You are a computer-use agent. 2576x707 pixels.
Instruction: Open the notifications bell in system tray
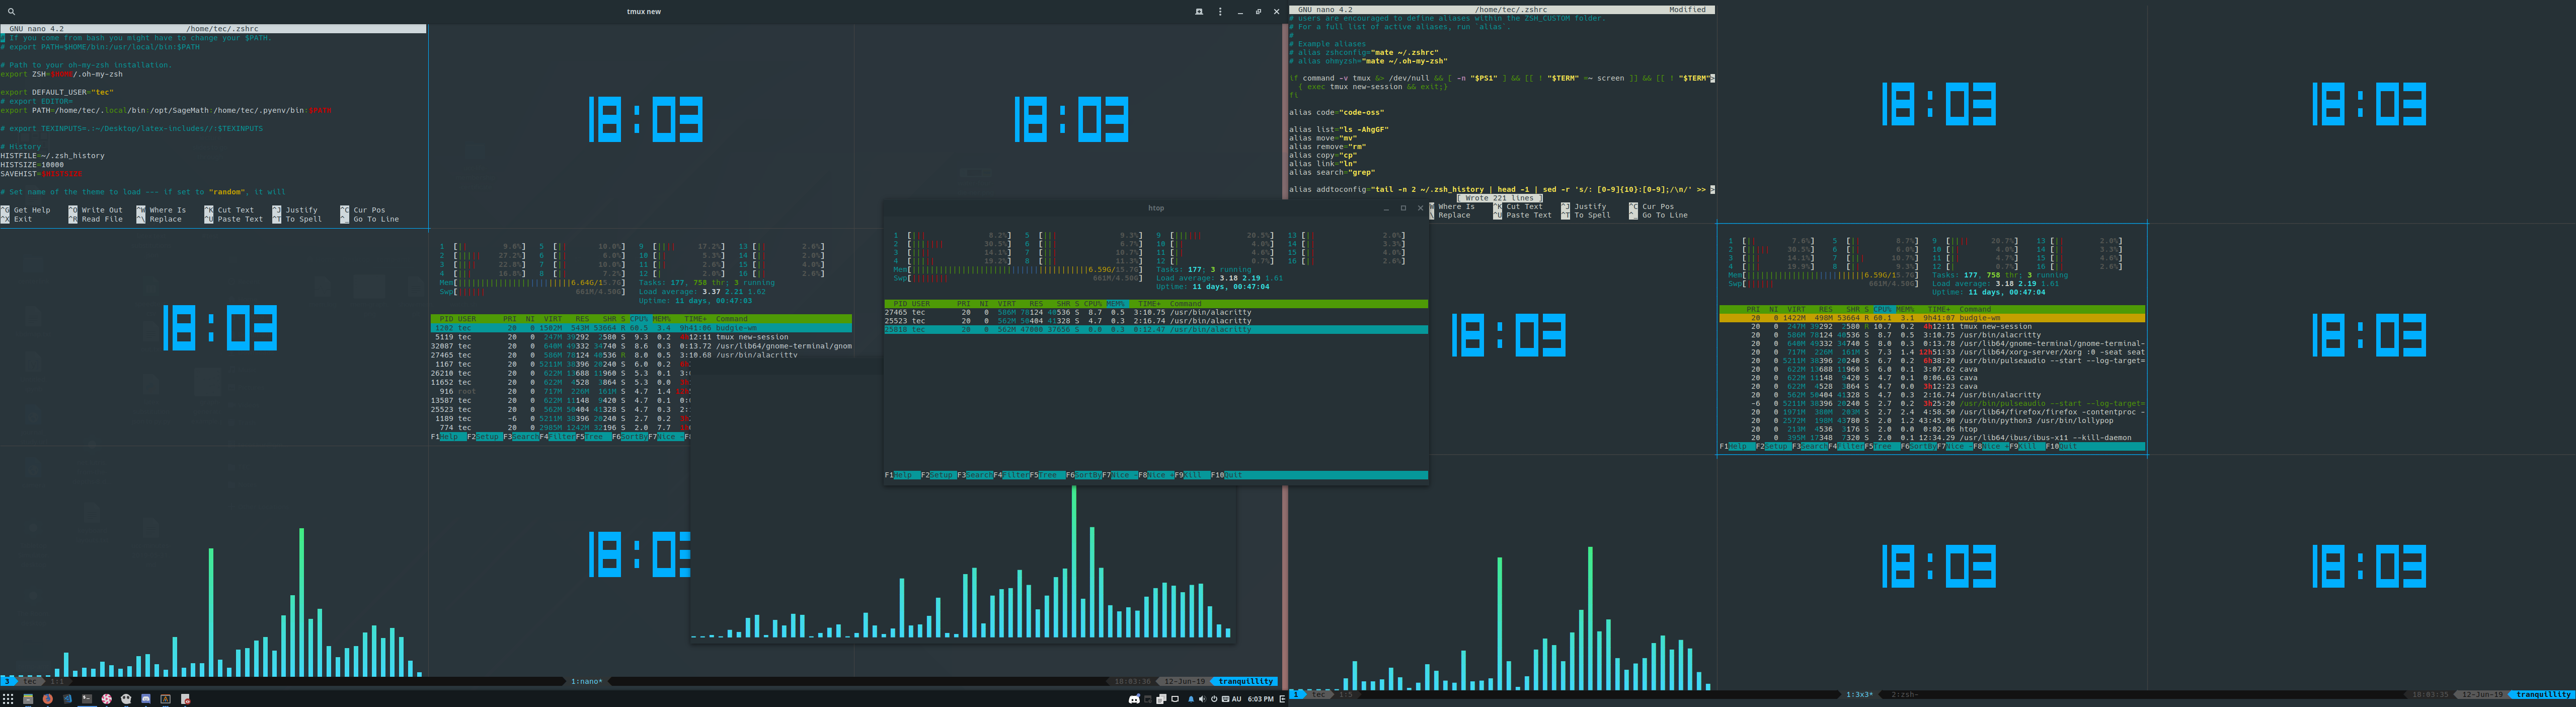tap(1191, 699)
